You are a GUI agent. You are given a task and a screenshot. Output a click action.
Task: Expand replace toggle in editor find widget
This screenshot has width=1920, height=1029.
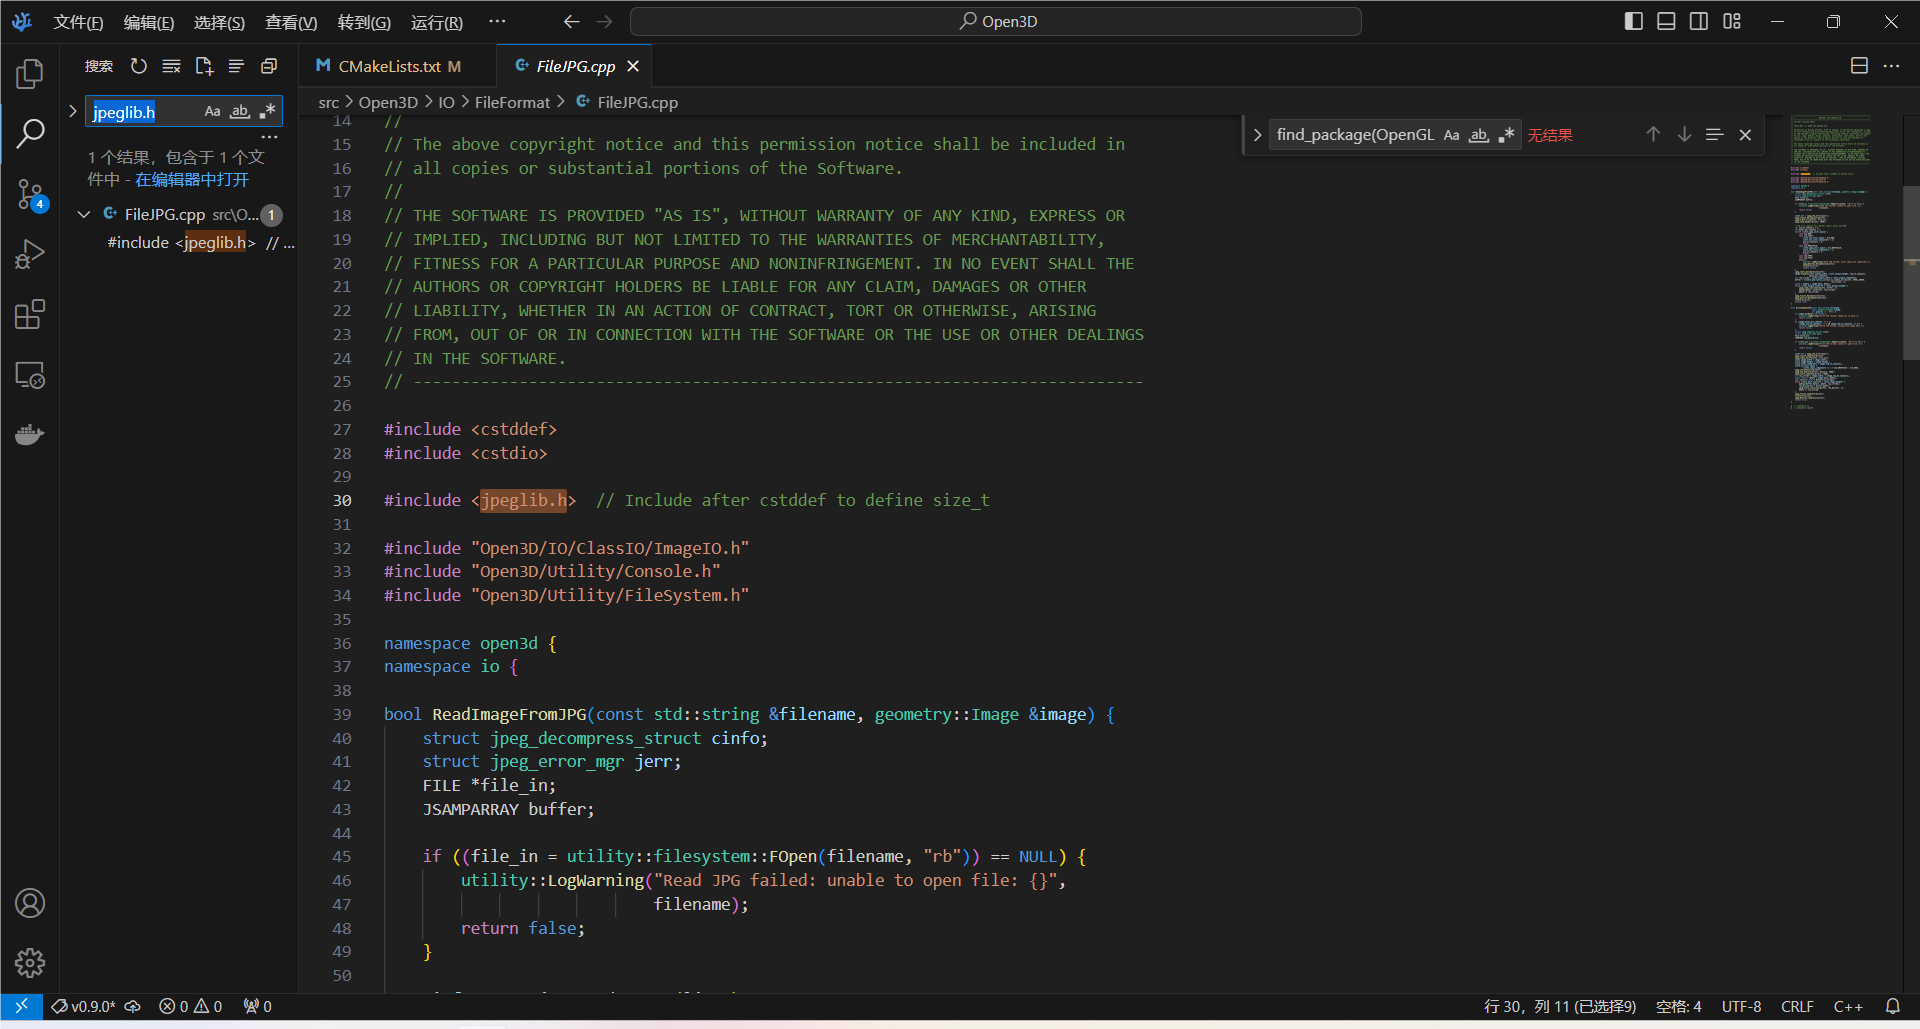pyautogui.click(x=1257, y=135)
